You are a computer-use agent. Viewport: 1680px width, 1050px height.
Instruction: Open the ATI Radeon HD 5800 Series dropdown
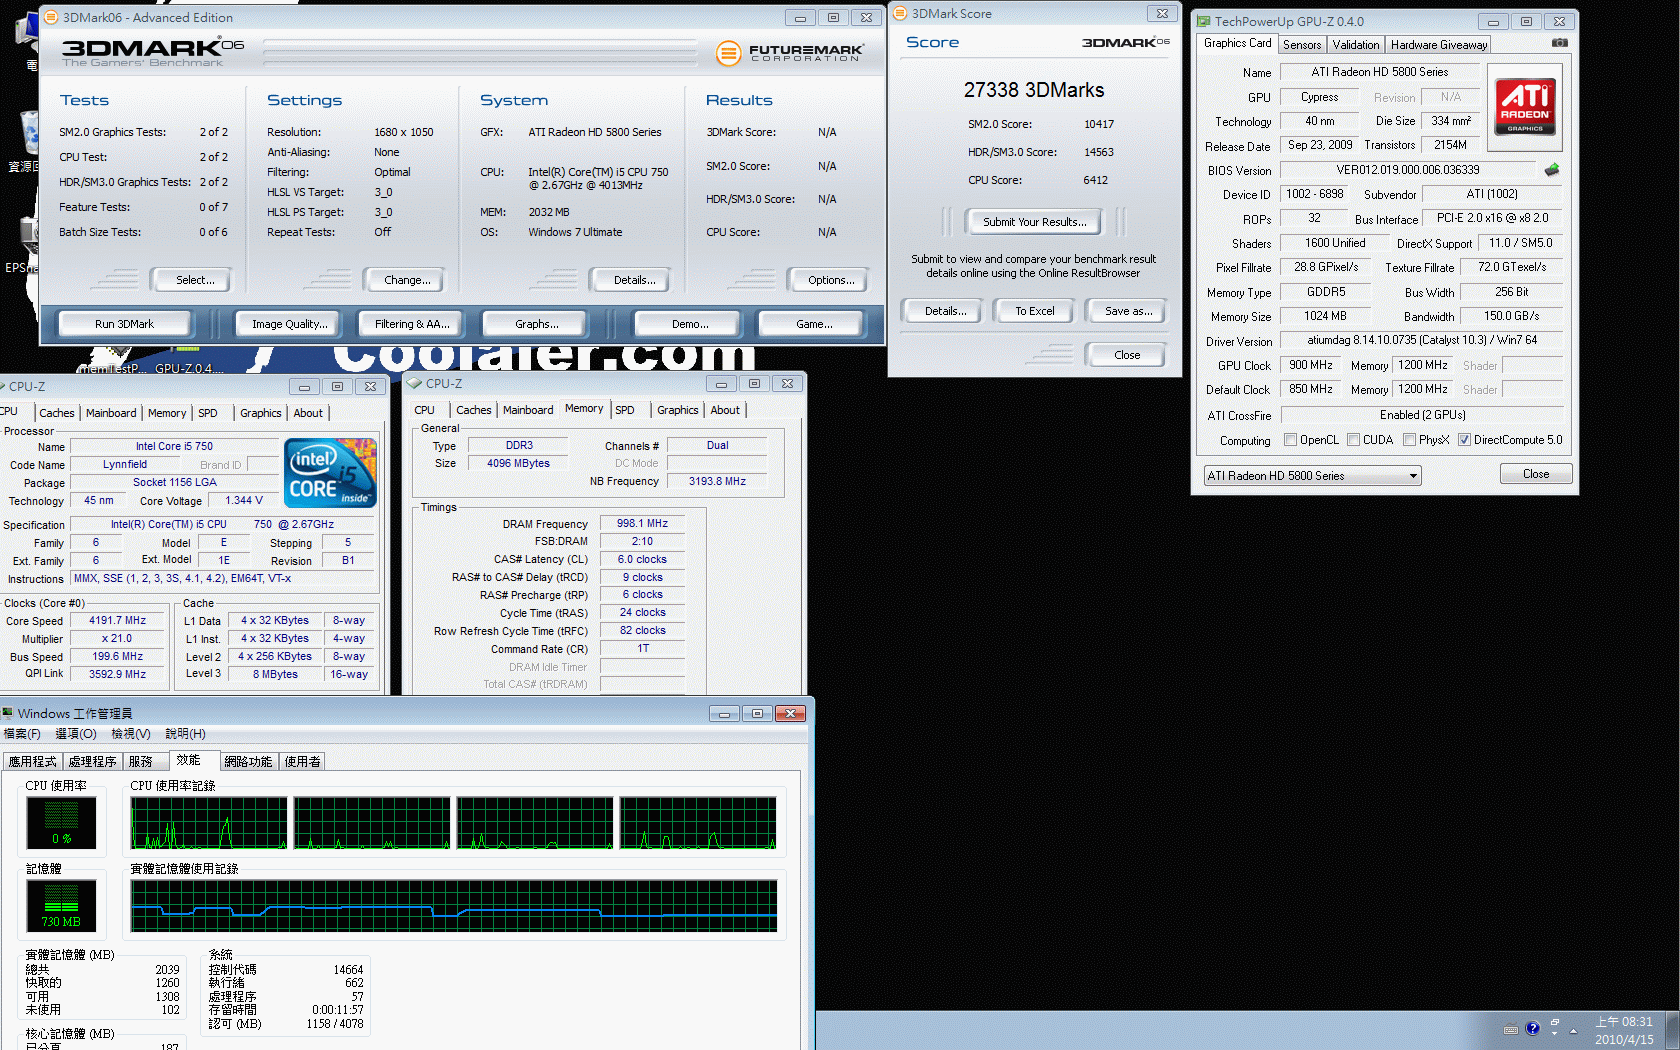[1312, 475]
